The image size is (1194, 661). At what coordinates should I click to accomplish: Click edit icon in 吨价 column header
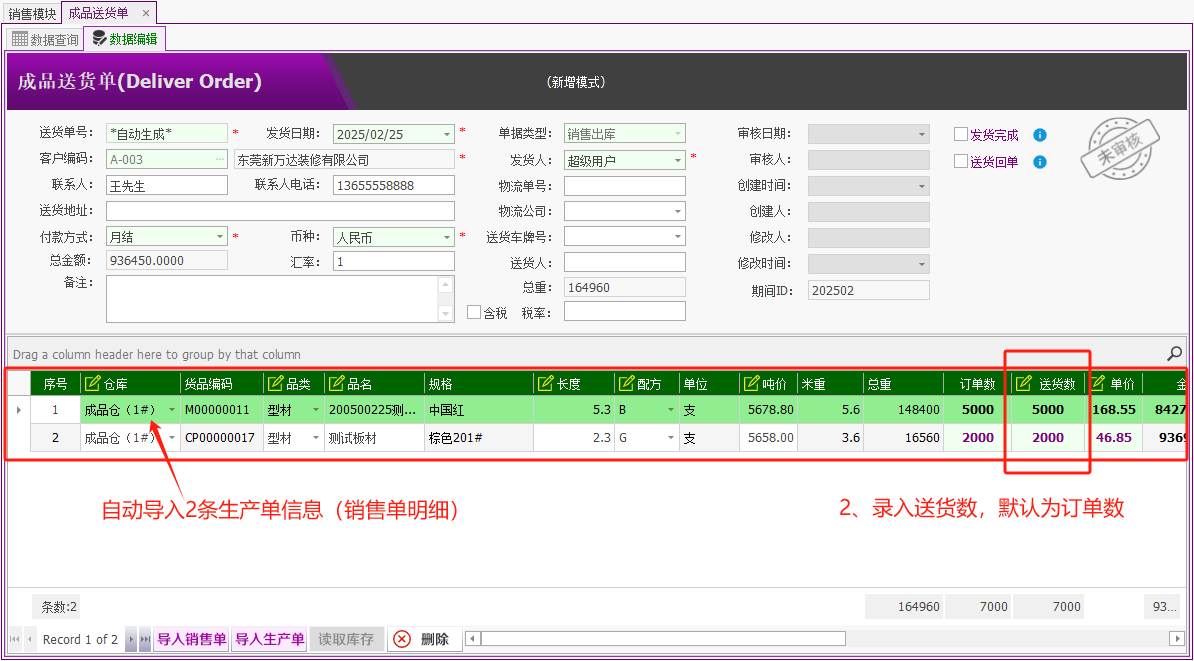(751, 383)
